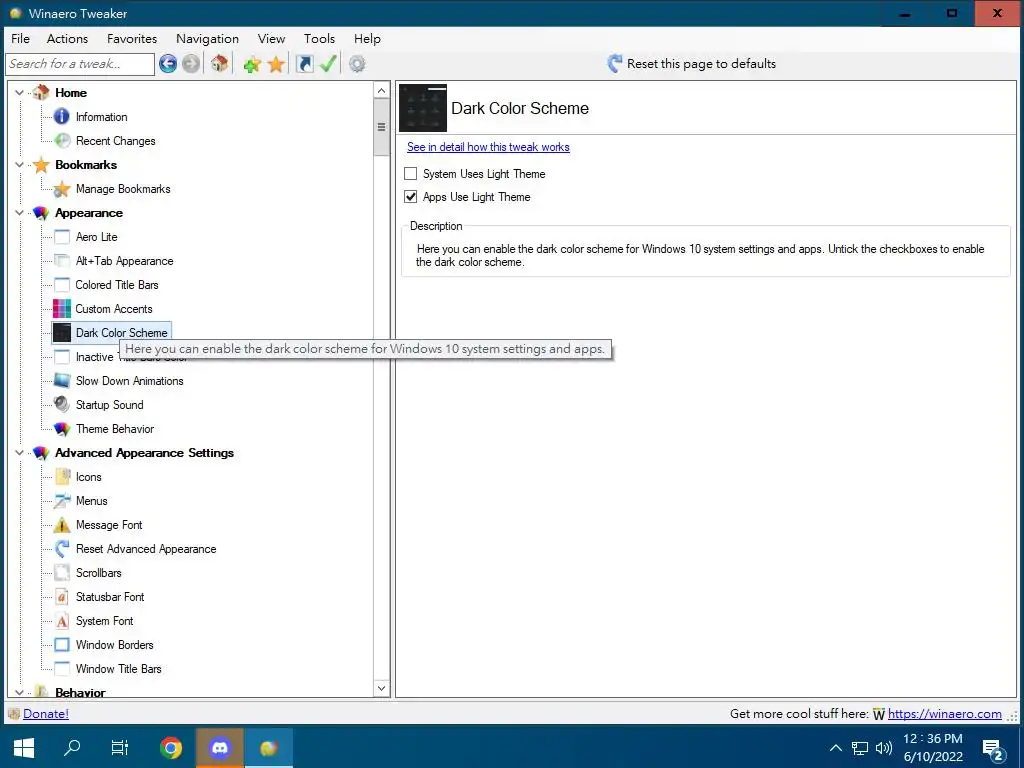Click the System Font letter A icon
The image size is (1024, 768).
pyautogui.click(x=62, y=620)
